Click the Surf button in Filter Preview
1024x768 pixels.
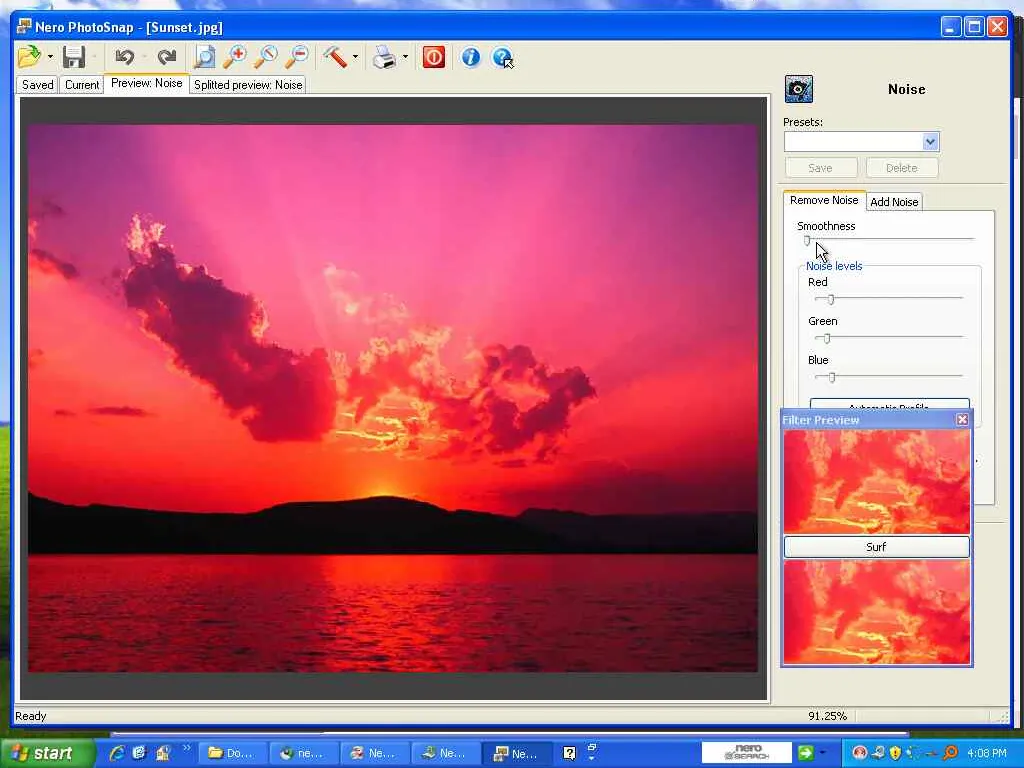(876, 547)
